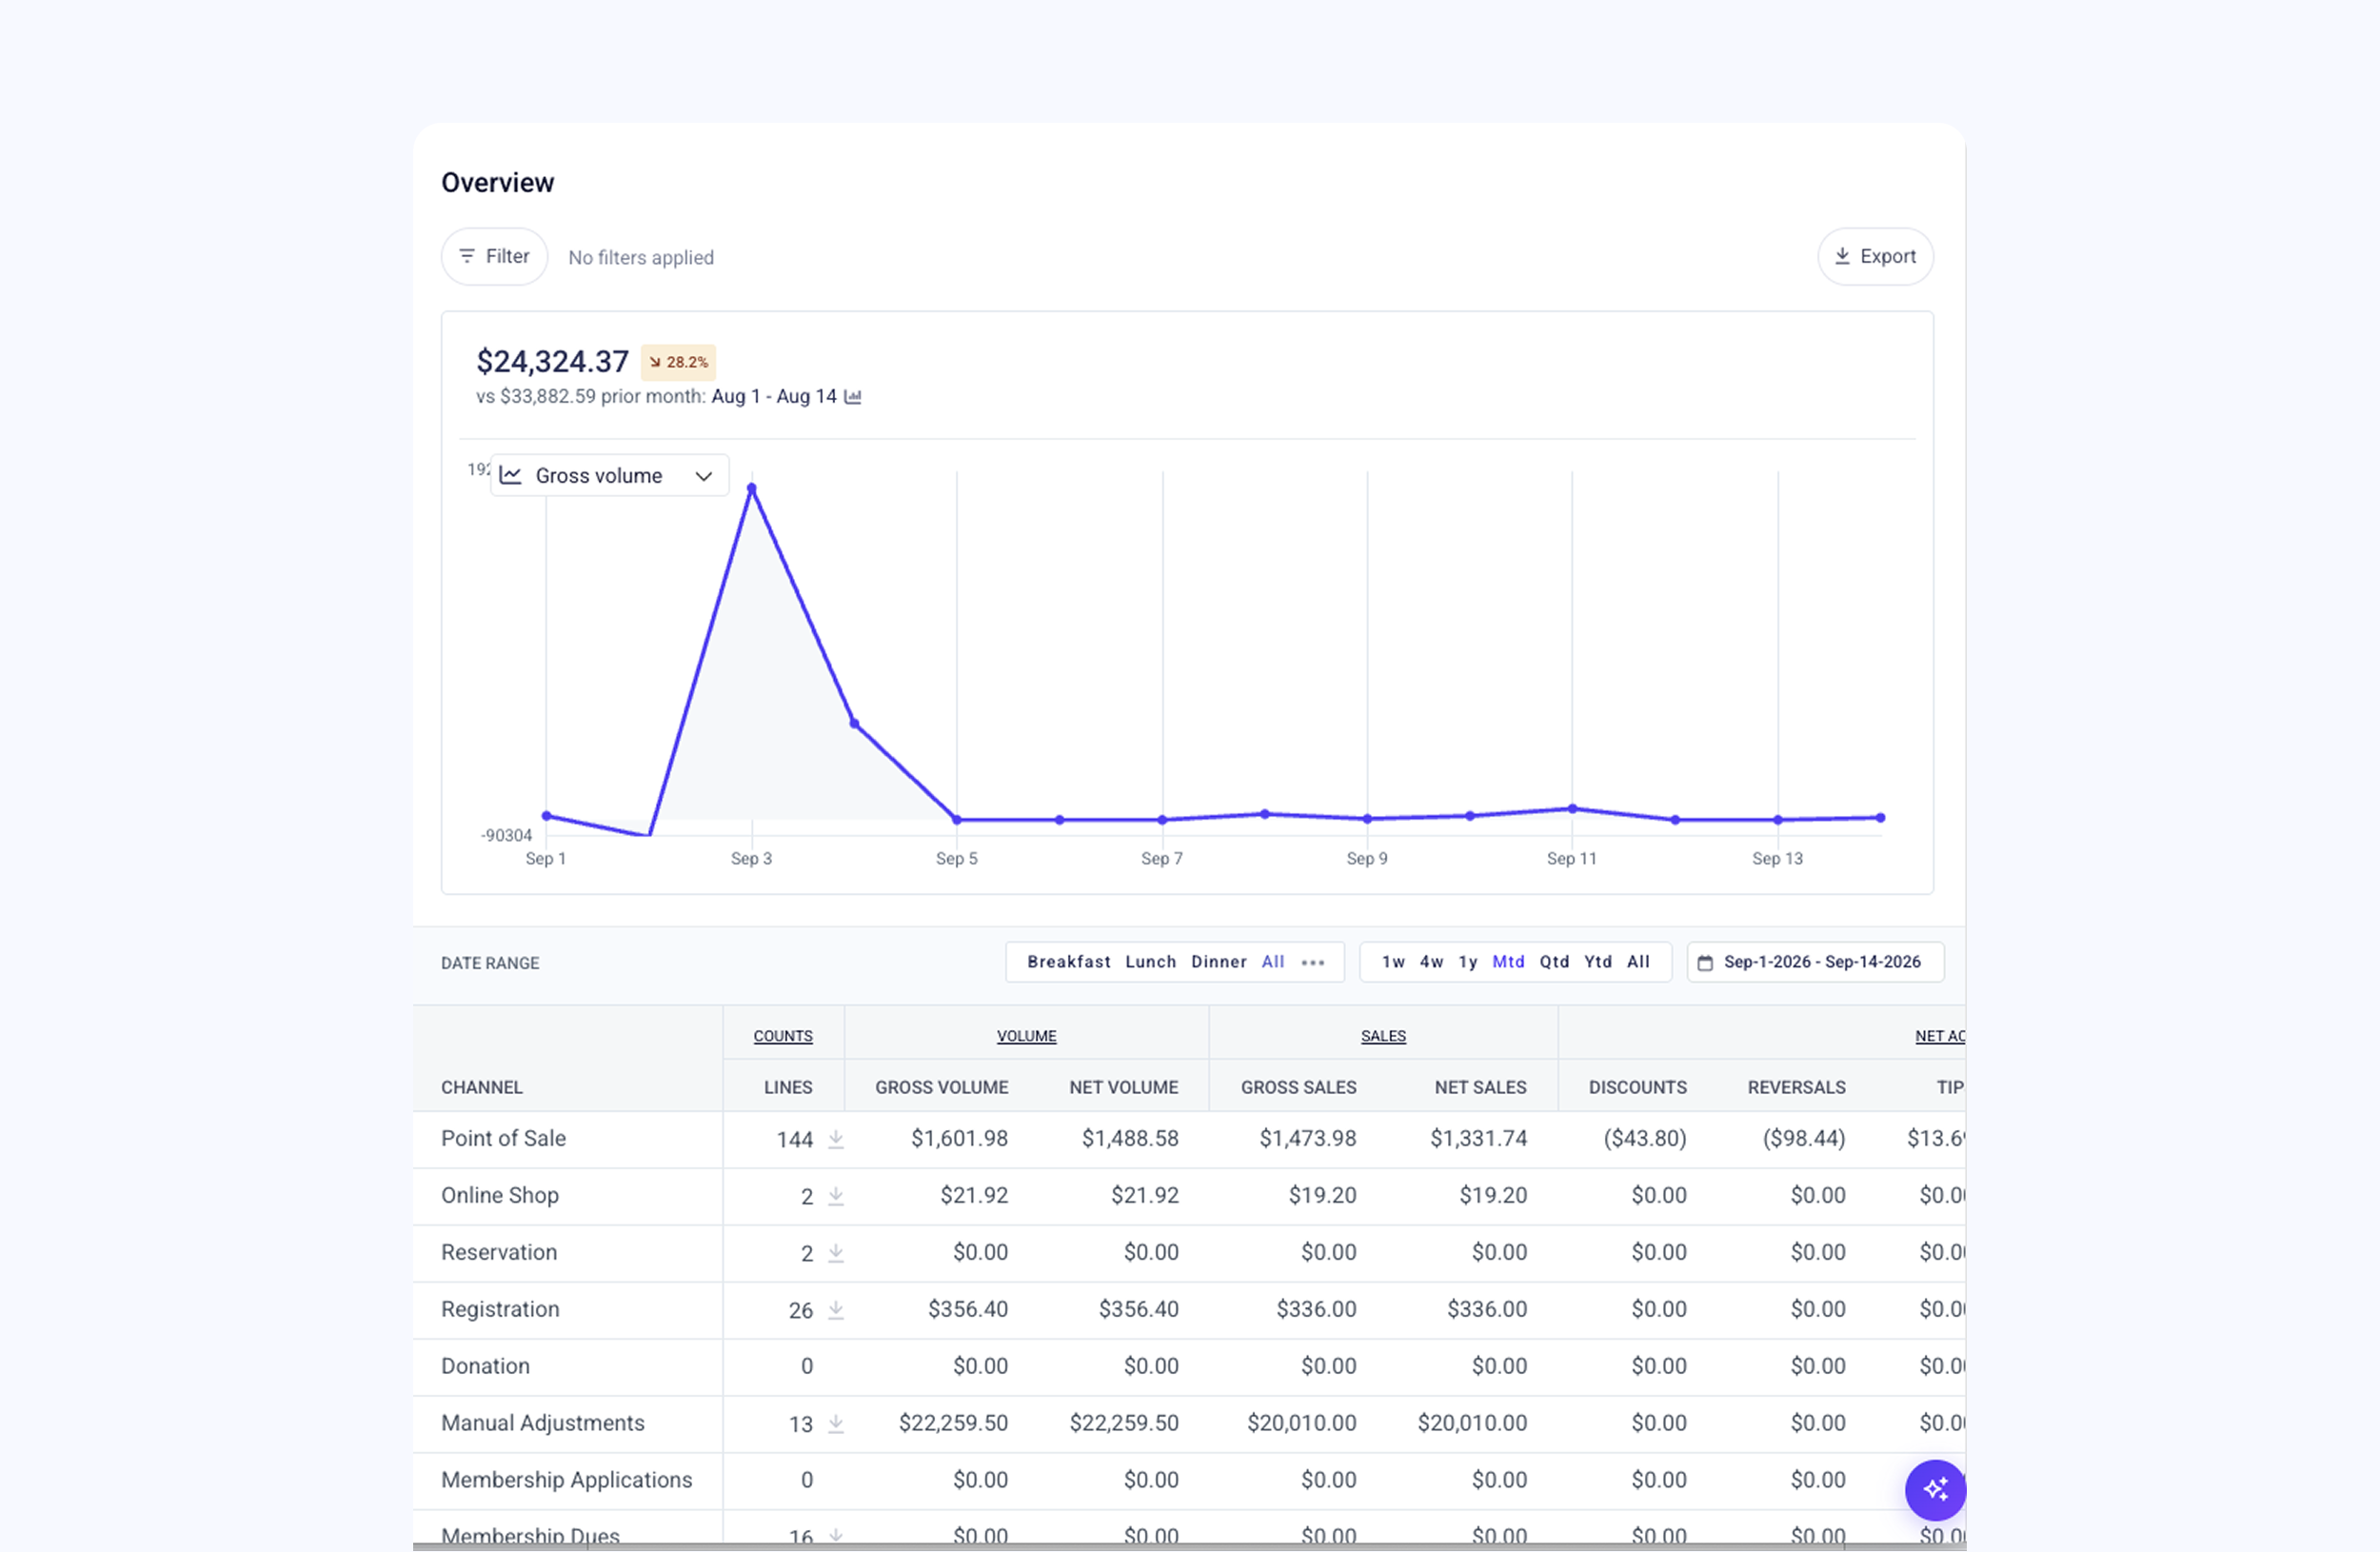This screenshot has width=2380, height=1552.
Task: Download Manual Adjustments lines
Action: tap(836, 1424)
